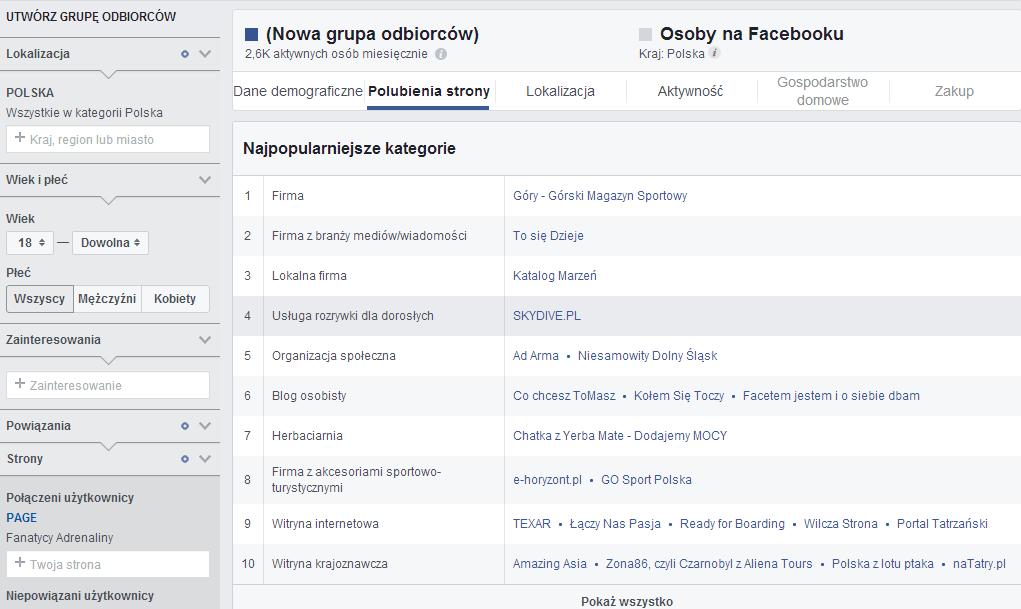This screenshot has height=609, width=1021.
Task: Select Mężczyźni gender option
Action: coord(107,299)
